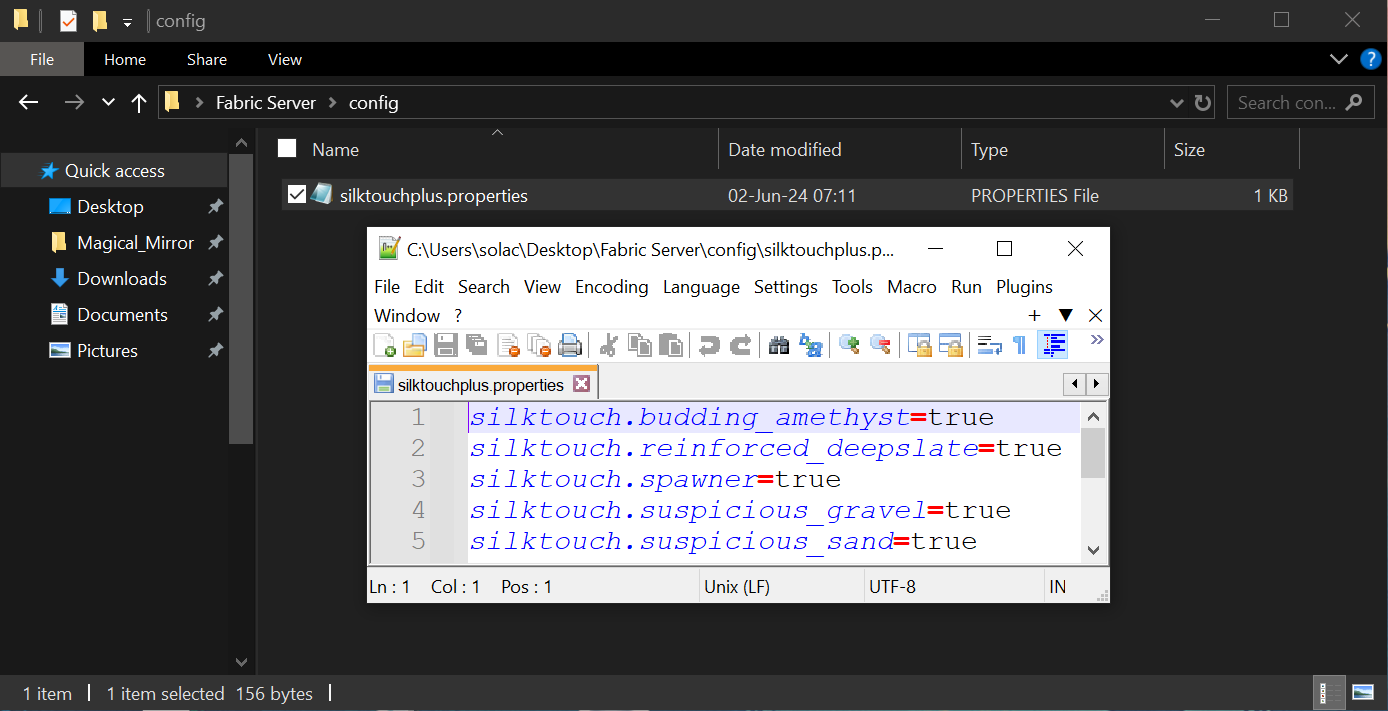Refresh the config folder view
The width and height of the screenshot is (1388, 711).
pyautogui.click(x=1203, y=102)
